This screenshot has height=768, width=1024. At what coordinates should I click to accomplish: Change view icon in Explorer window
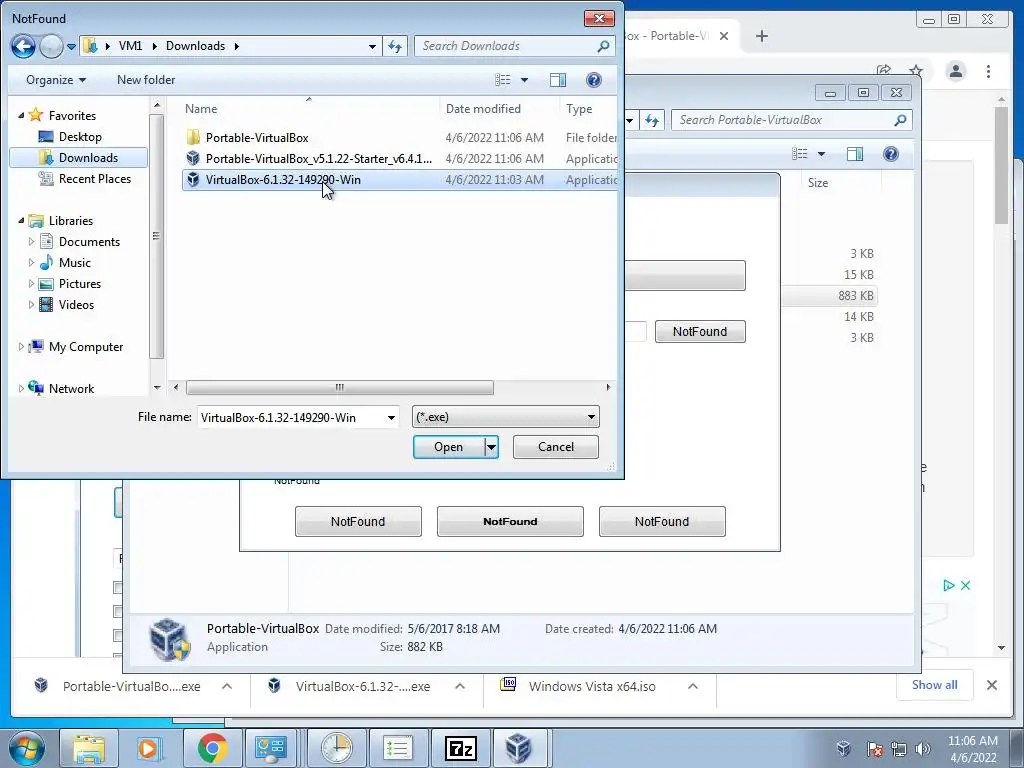[x=800, y=153]
